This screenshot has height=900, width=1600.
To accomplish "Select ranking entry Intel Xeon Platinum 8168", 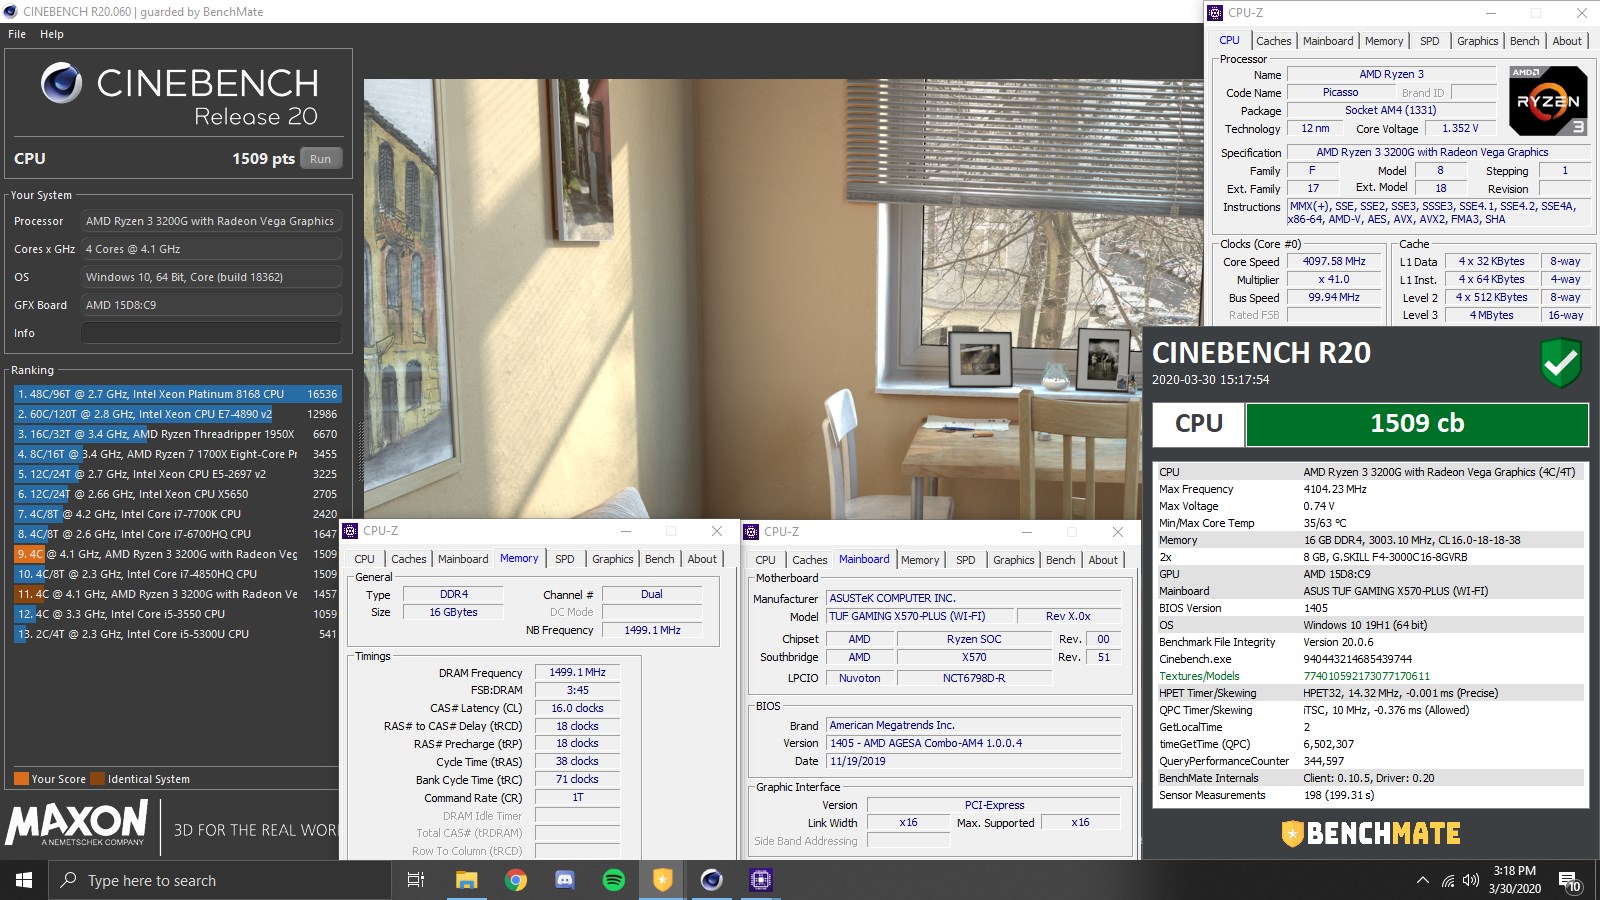I will (177, 394).
